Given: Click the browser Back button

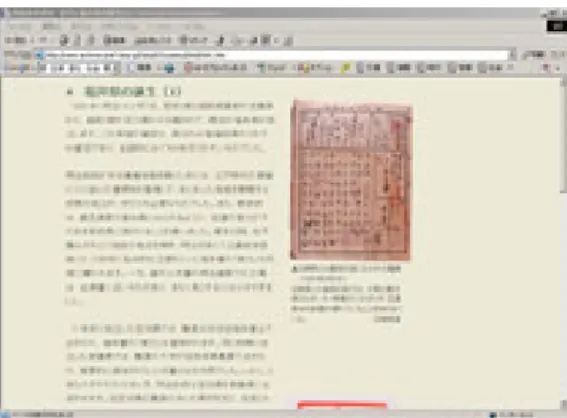Looking at the screenshot, I should coord(15,40).
